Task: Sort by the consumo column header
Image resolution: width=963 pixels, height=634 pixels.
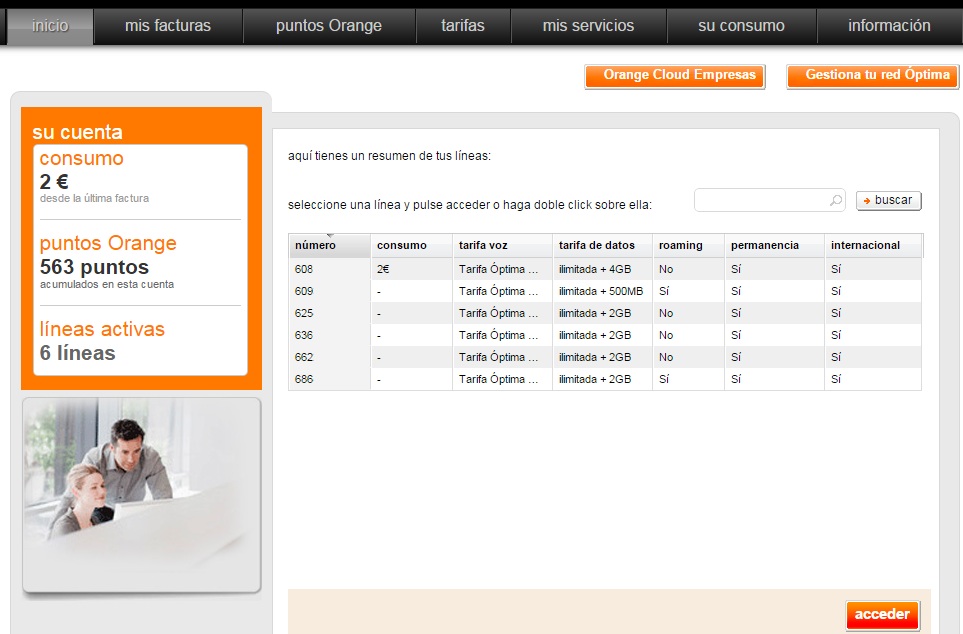Action: 411,245
